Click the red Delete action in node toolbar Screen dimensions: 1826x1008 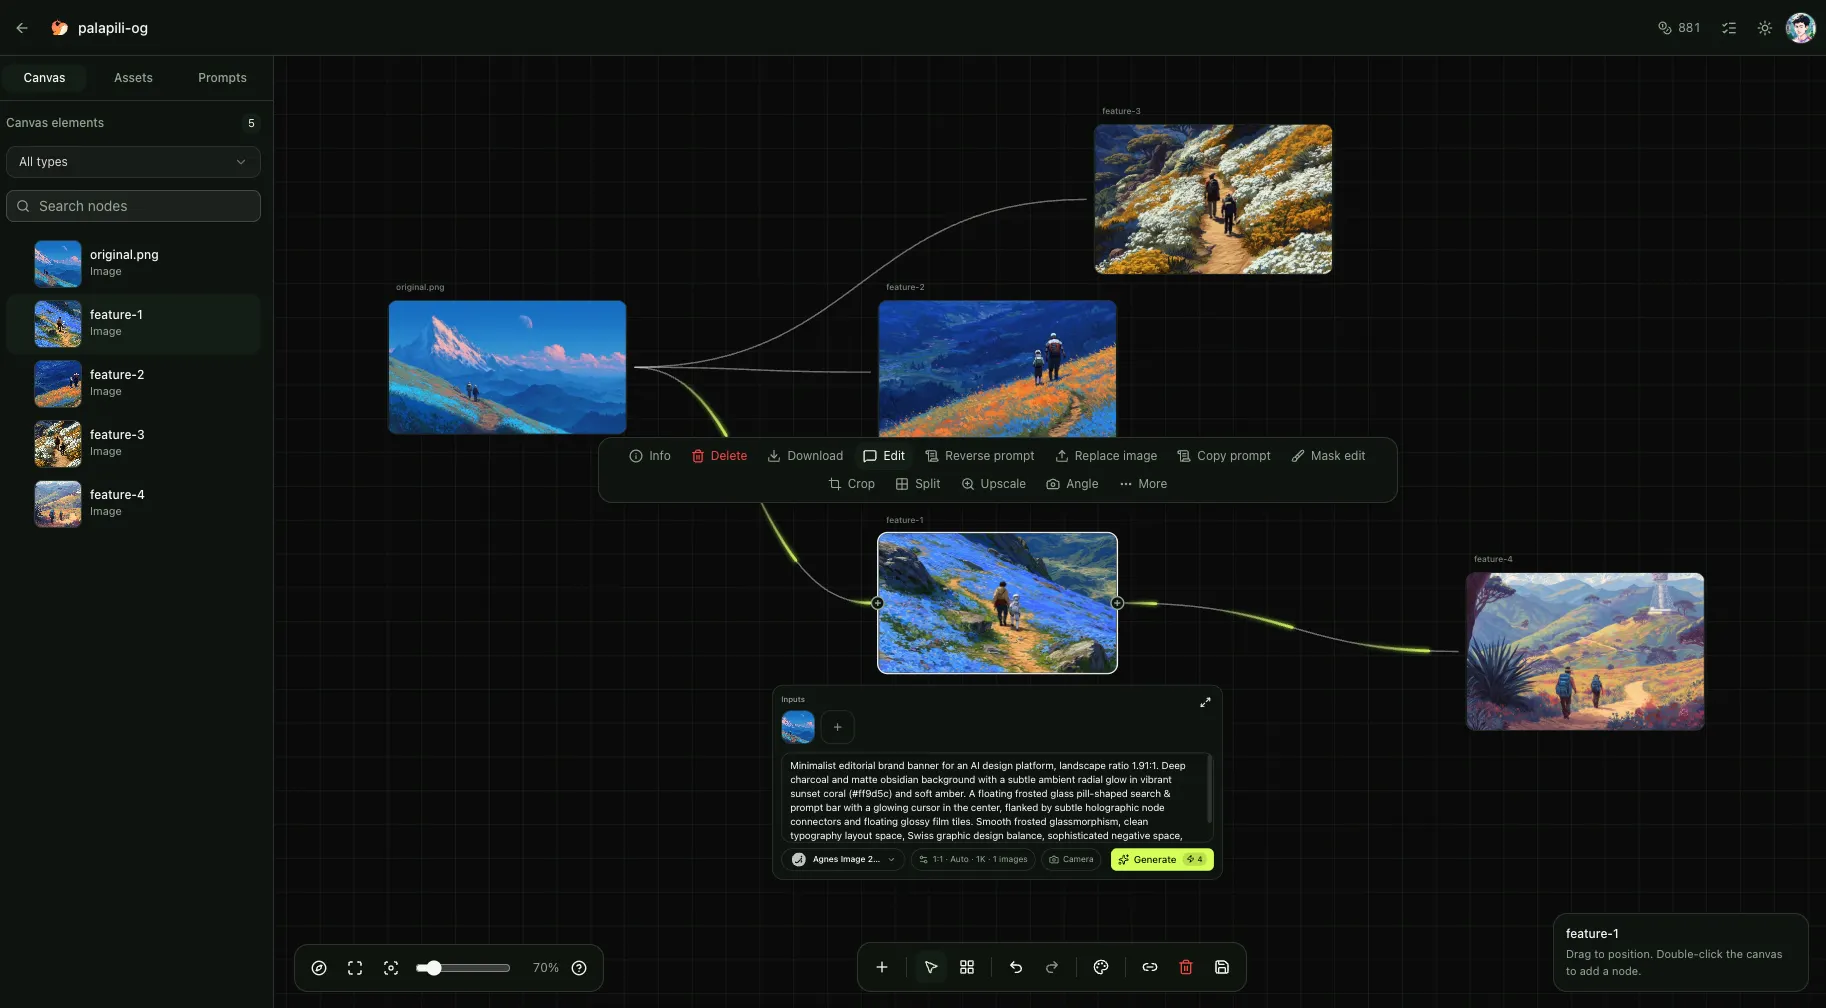720,456
